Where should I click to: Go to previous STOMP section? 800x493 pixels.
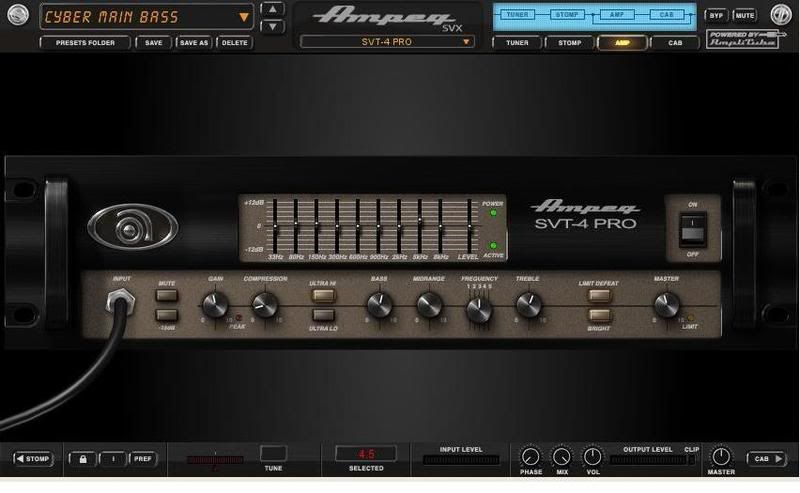click(x=33, y=459)
